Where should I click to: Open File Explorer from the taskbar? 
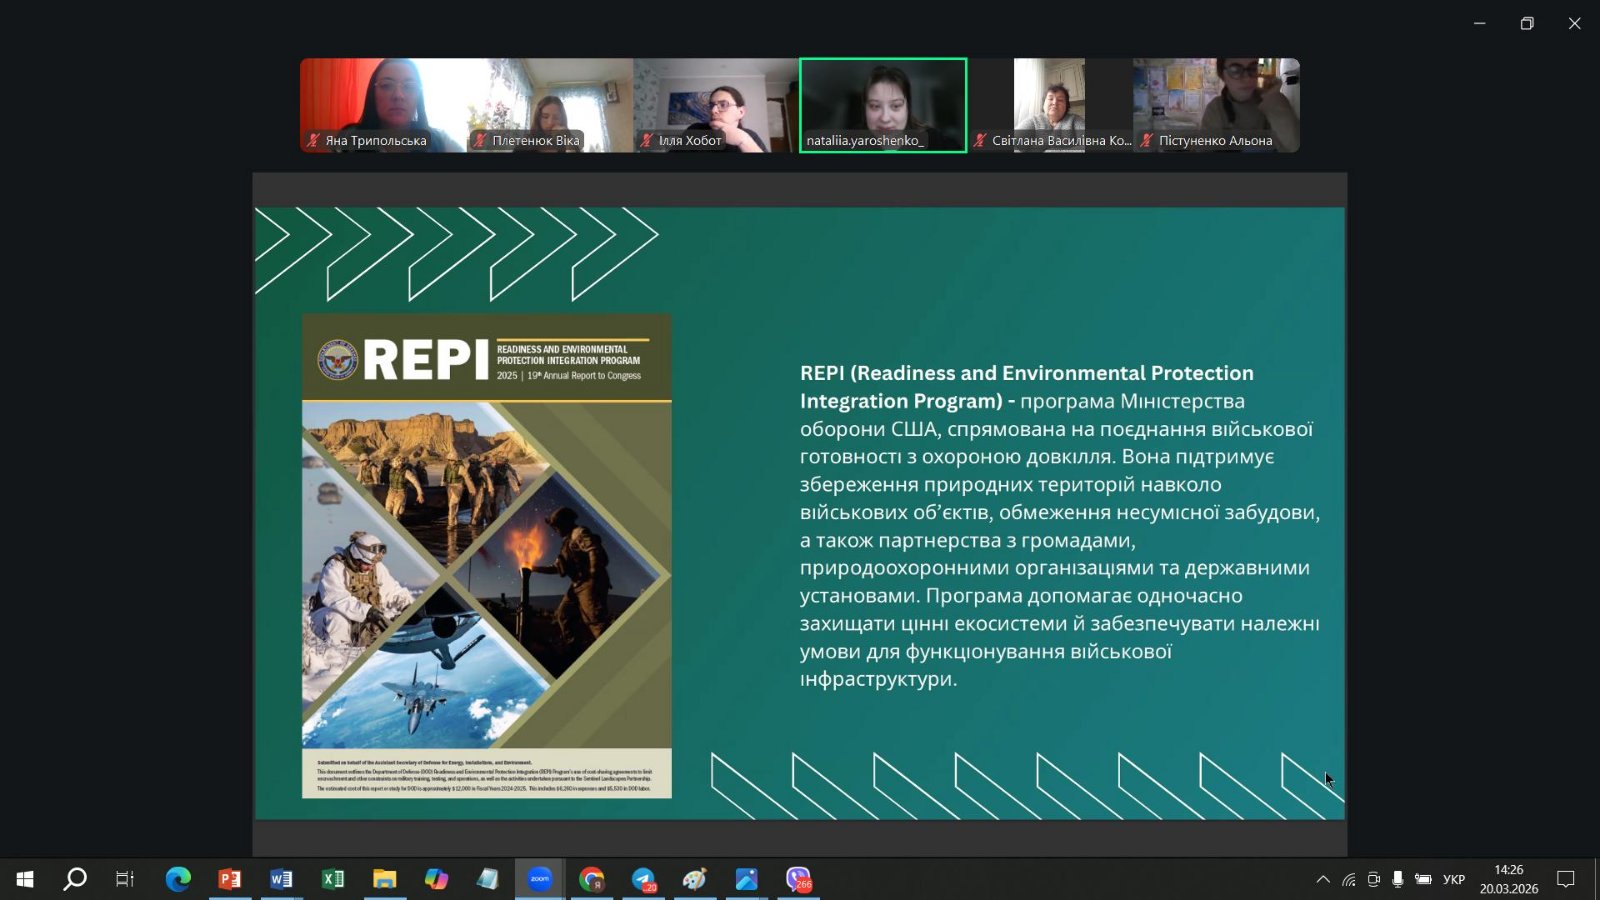[x=385, y=879]
